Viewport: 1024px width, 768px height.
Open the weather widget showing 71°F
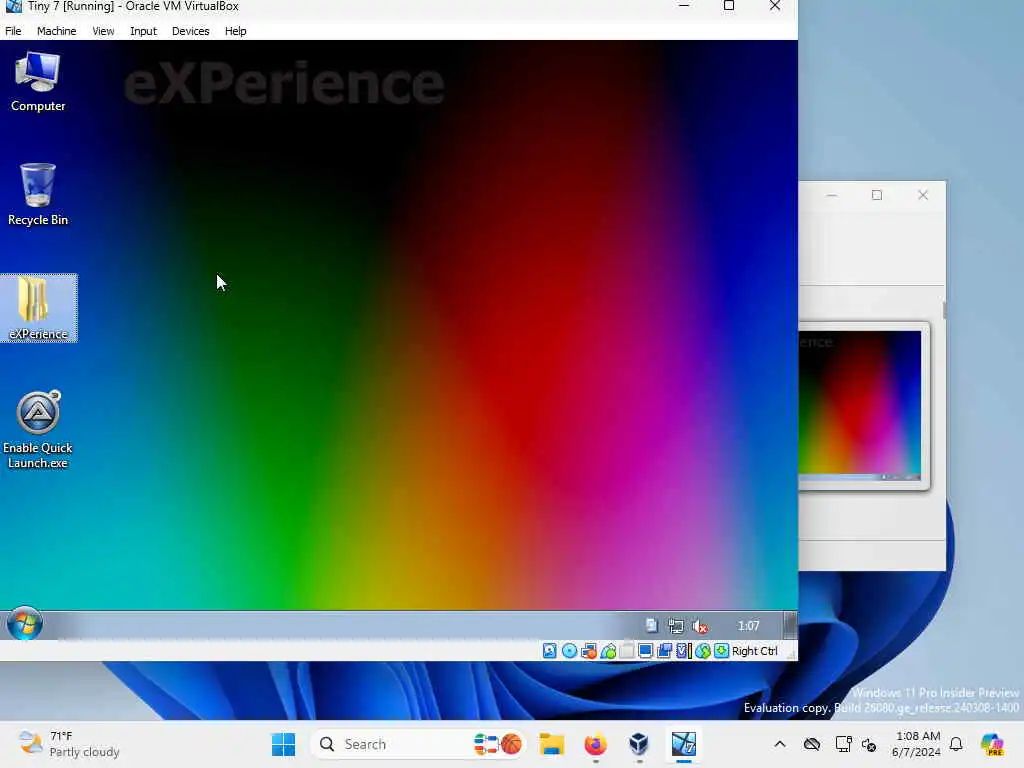pos(69,744)
